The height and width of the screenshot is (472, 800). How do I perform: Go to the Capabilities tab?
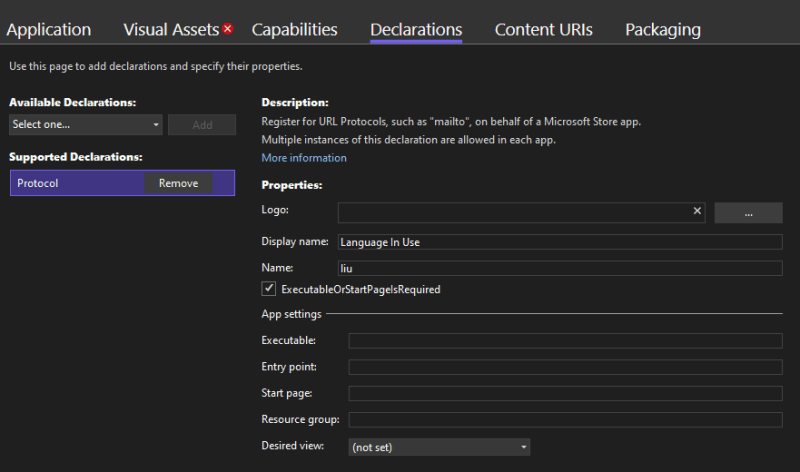(x=294, y=30)
